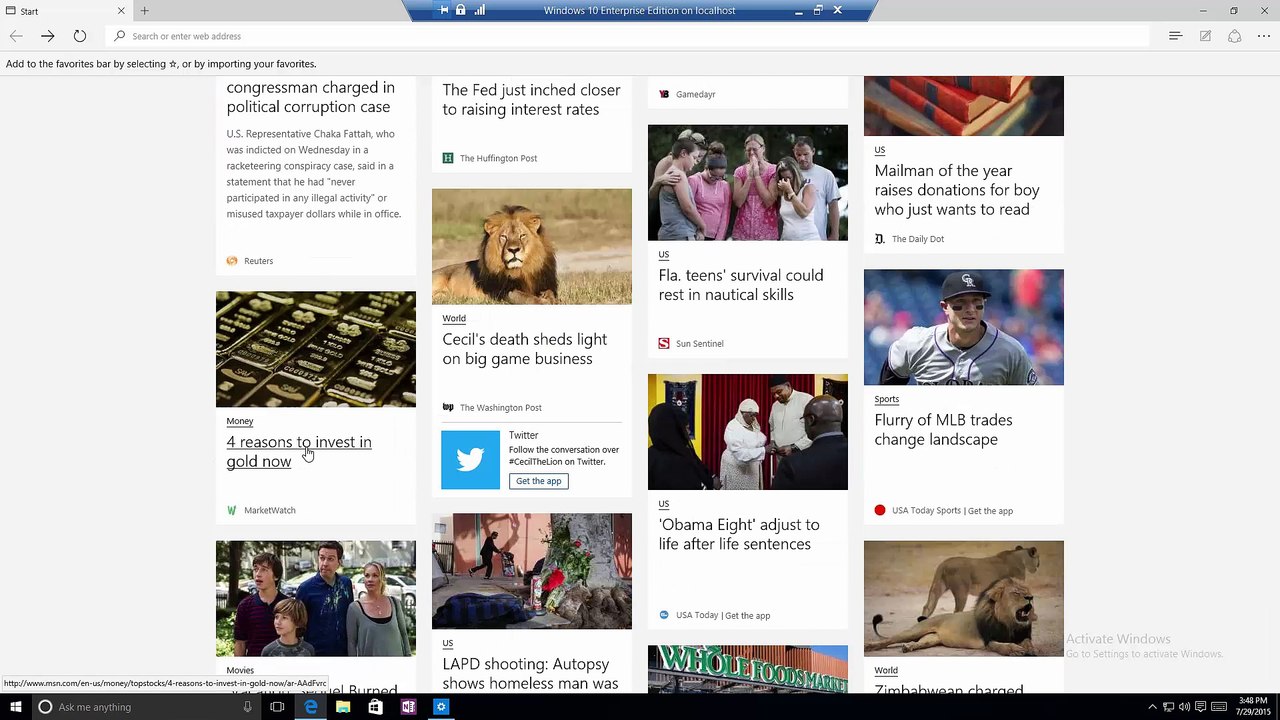Click the lion photo above Cecil's death

(532, 246)
